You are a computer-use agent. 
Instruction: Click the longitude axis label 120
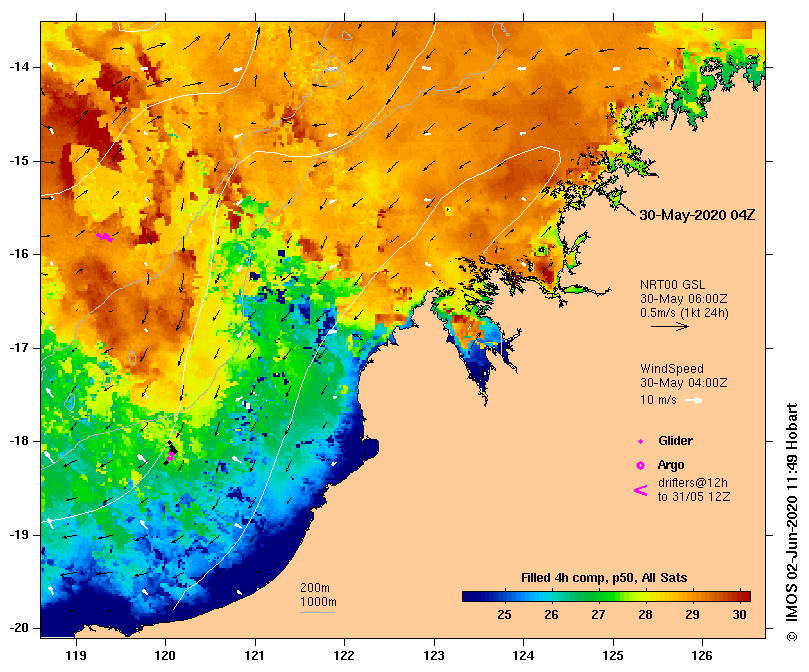pyautogui.click(x=166, y=655)
